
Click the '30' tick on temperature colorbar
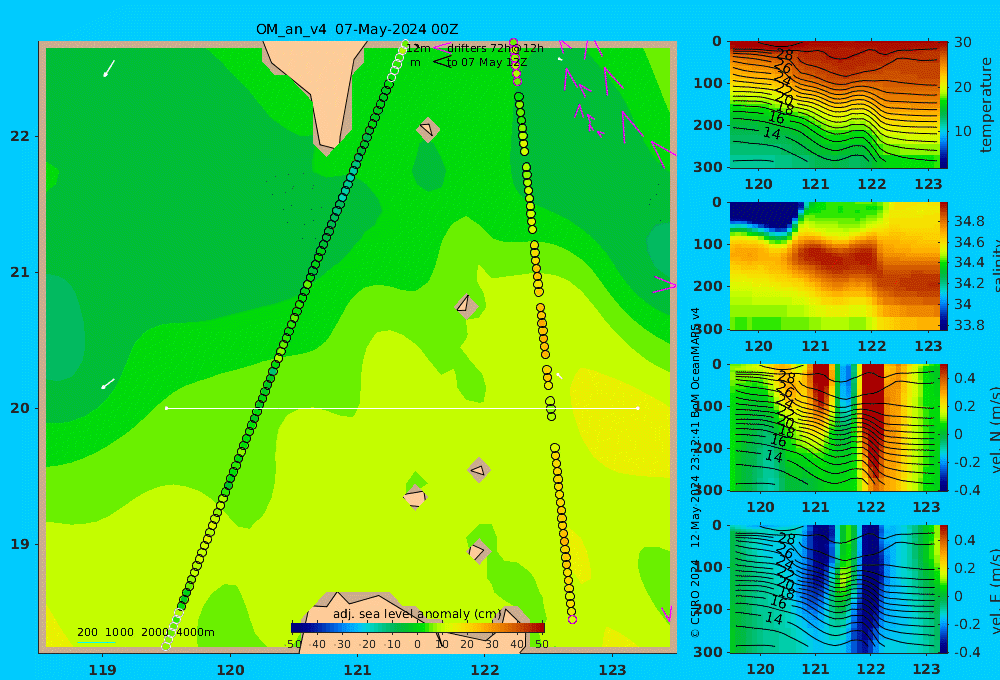point(963,42)
